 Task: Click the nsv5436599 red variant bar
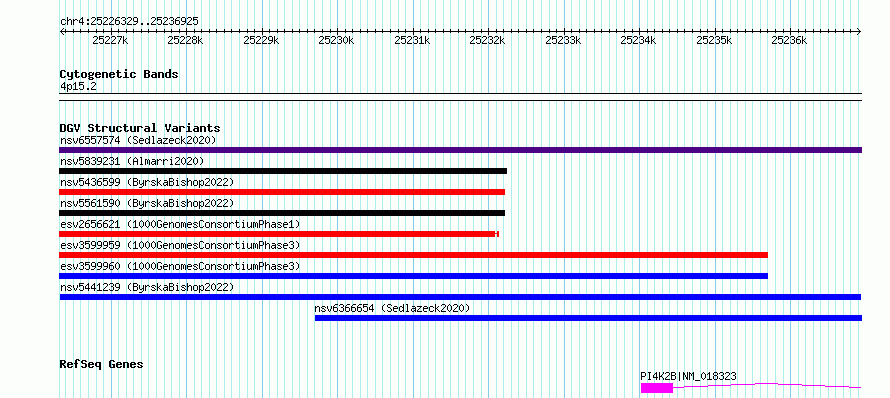[282, 192]
